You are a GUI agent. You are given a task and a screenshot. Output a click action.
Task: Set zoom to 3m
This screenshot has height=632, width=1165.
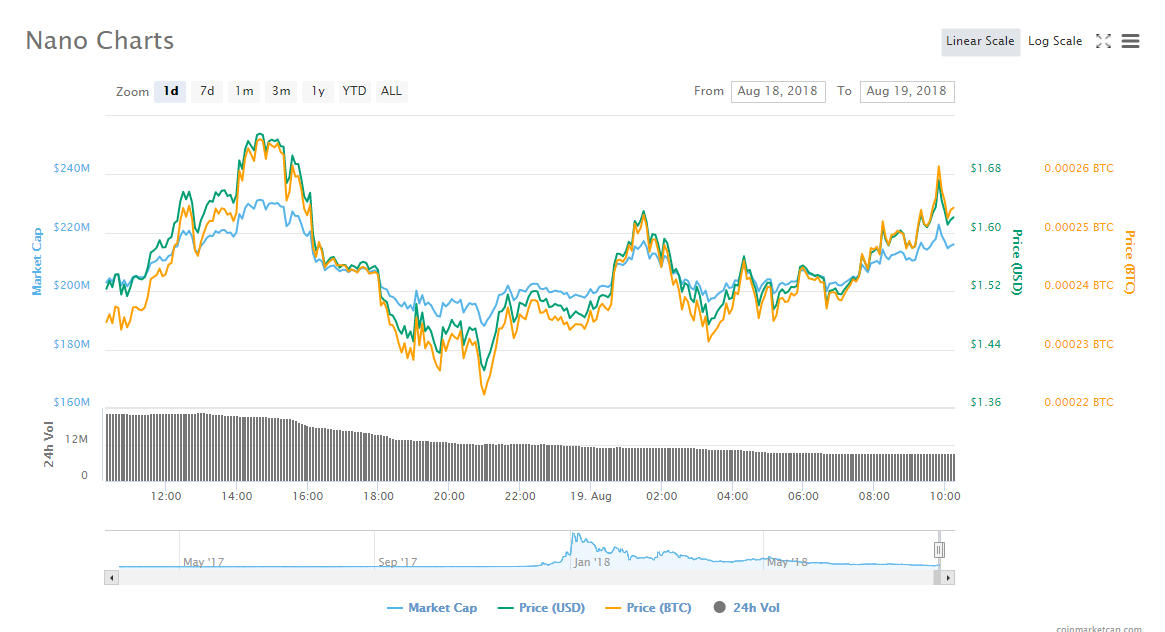coord(281,91)
